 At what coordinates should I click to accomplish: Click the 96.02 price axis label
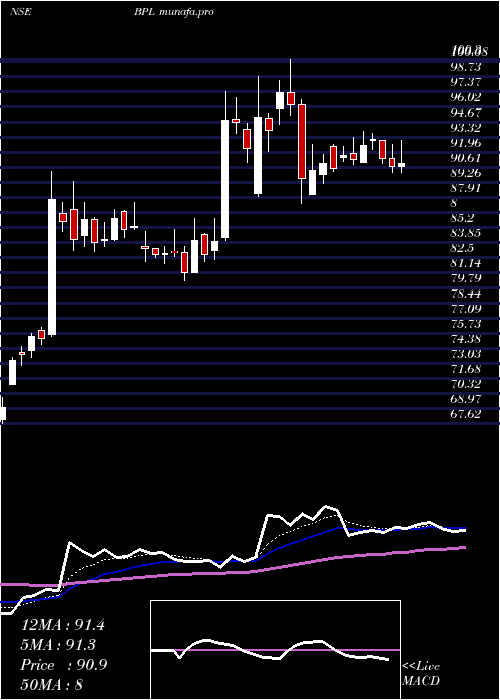[x=466, y=97]
